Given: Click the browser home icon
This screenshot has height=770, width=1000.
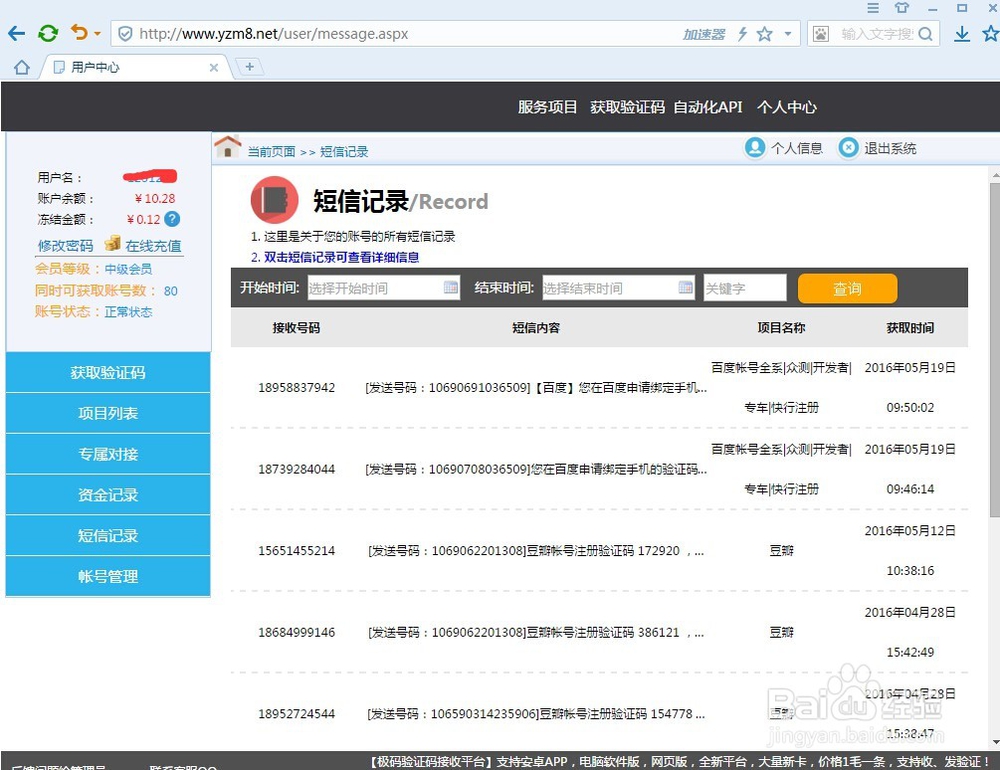Looking at the screenshot, I should (22, 67).
